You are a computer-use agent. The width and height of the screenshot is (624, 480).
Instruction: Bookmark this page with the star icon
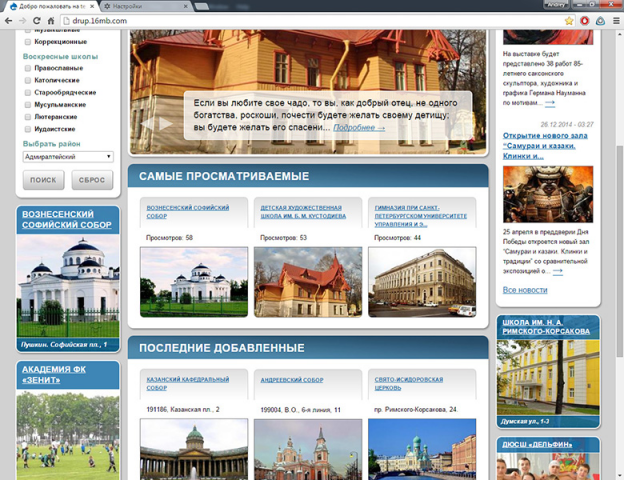click(x=569, y=21)
